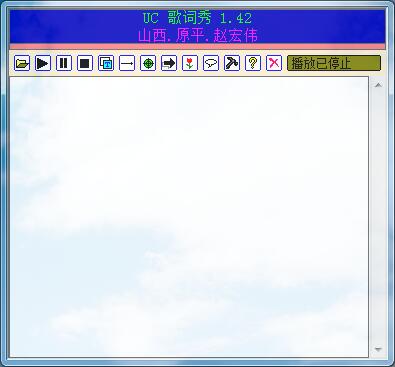
Task: Click the 山西.原平.赵宏伟 author text
Action: tap(198, 35)
